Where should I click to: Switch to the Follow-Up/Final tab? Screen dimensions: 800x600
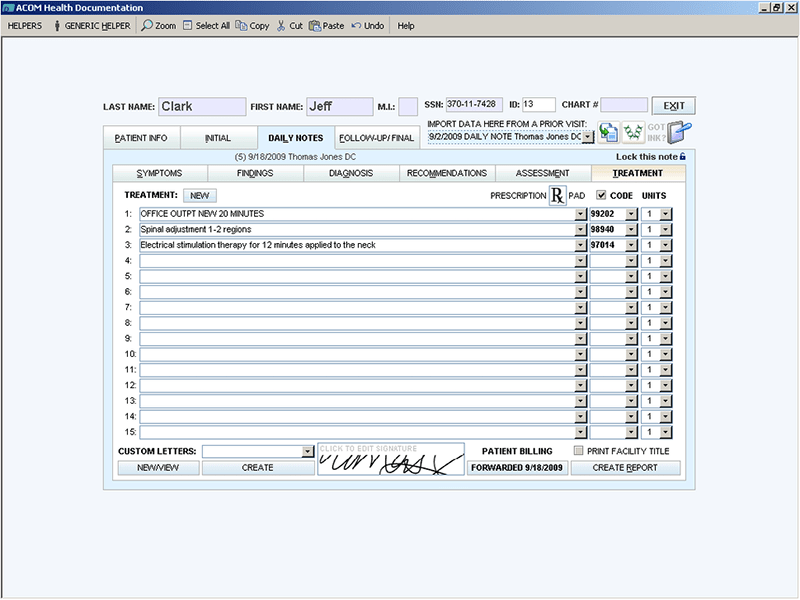pos(377,138)
